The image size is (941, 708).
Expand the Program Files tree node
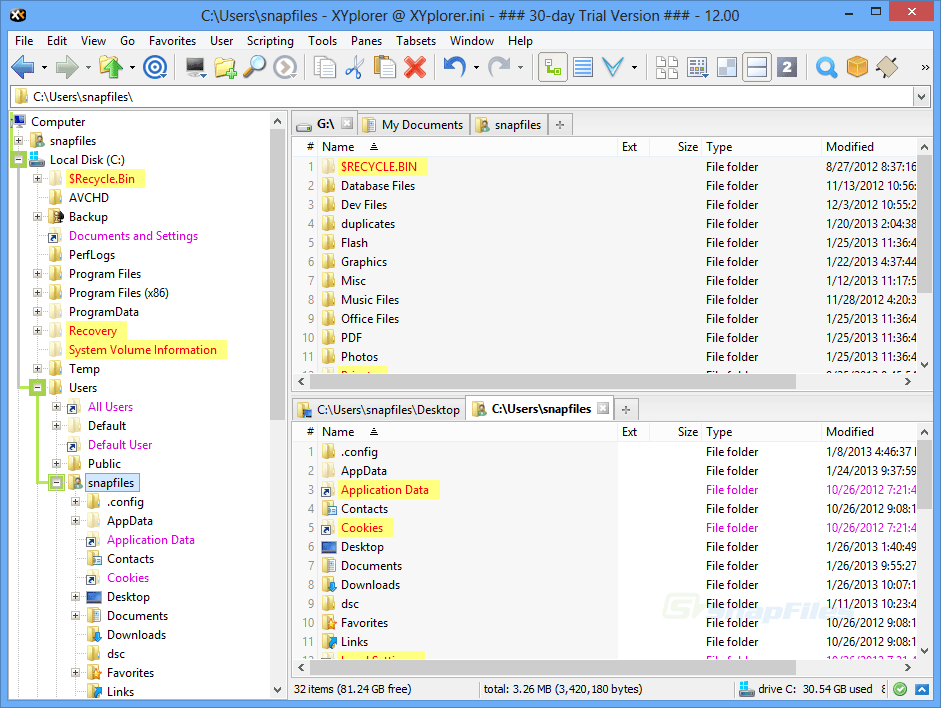click(x=37, y=274)
